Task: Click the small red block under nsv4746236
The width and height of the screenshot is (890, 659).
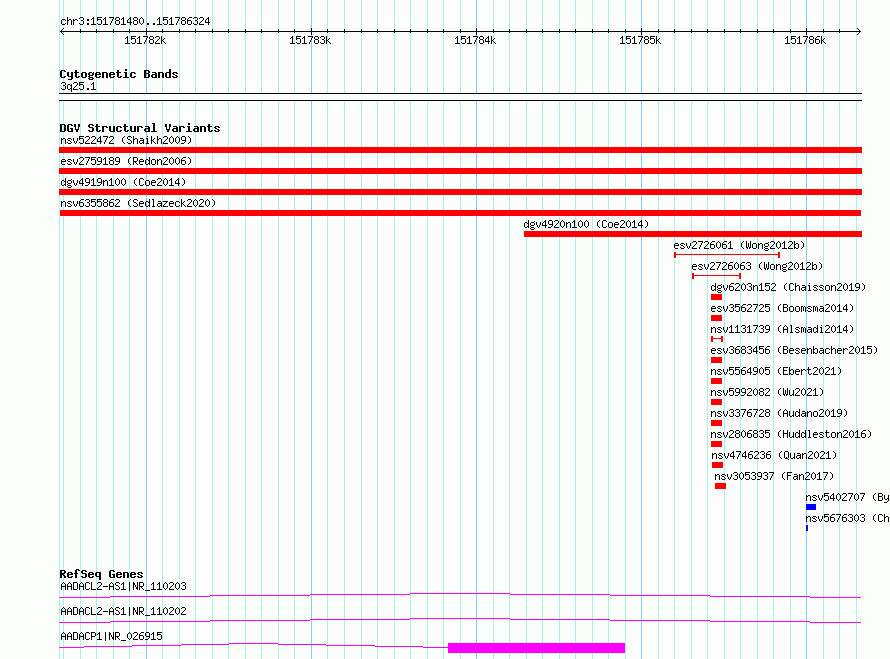Action: click(717, 465)
